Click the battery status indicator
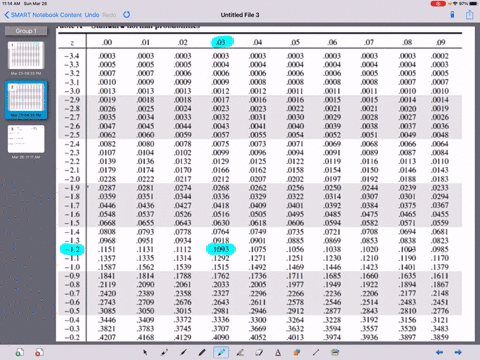This screenshot has height=360, width=480. click(474, 4)
